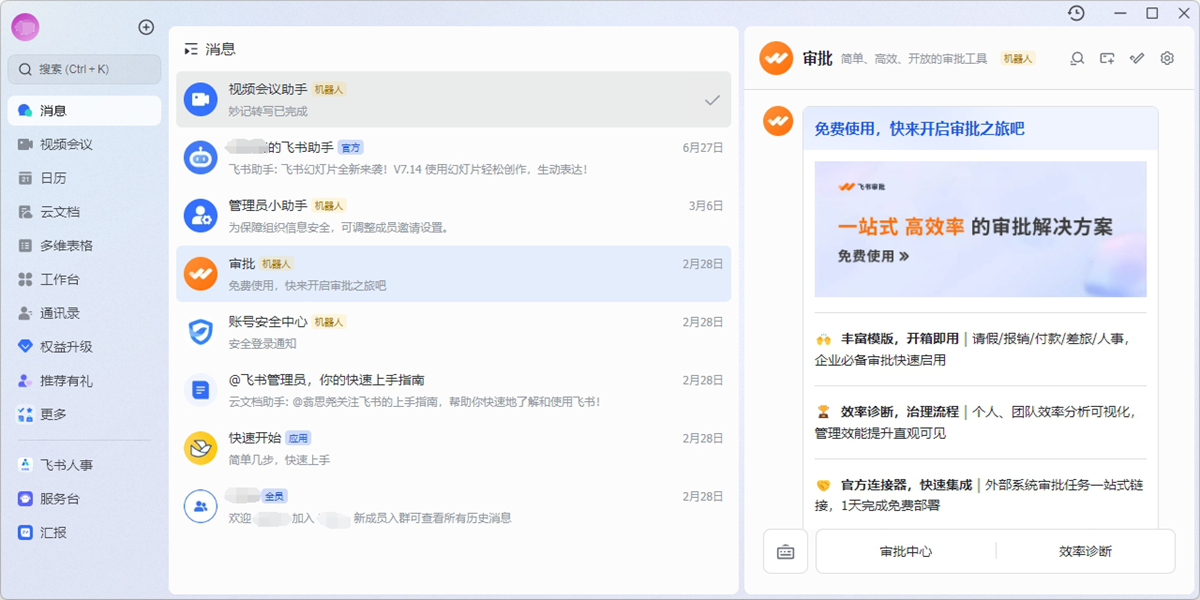Click the 一站式高效率的审批解决方案 banner image

(980, 229)
